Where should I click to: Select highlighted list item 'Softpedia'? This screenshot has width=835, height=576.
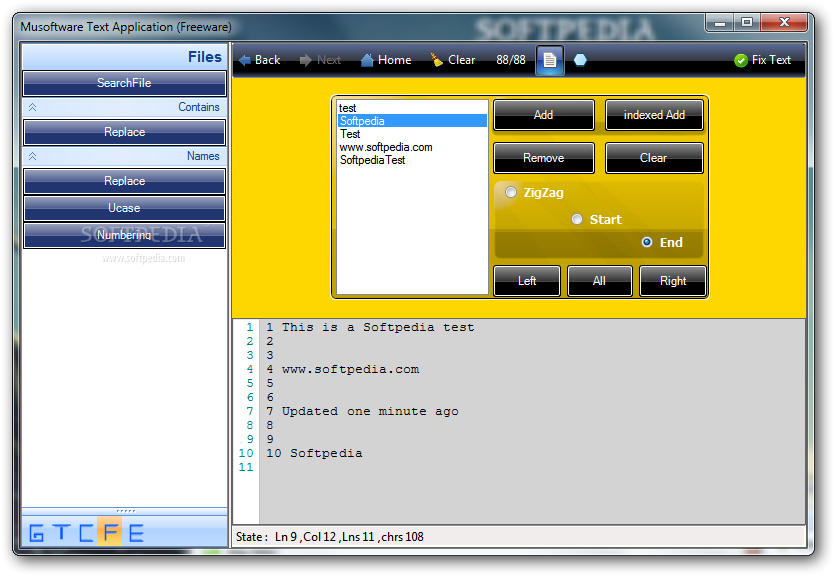tap(412, 121)
